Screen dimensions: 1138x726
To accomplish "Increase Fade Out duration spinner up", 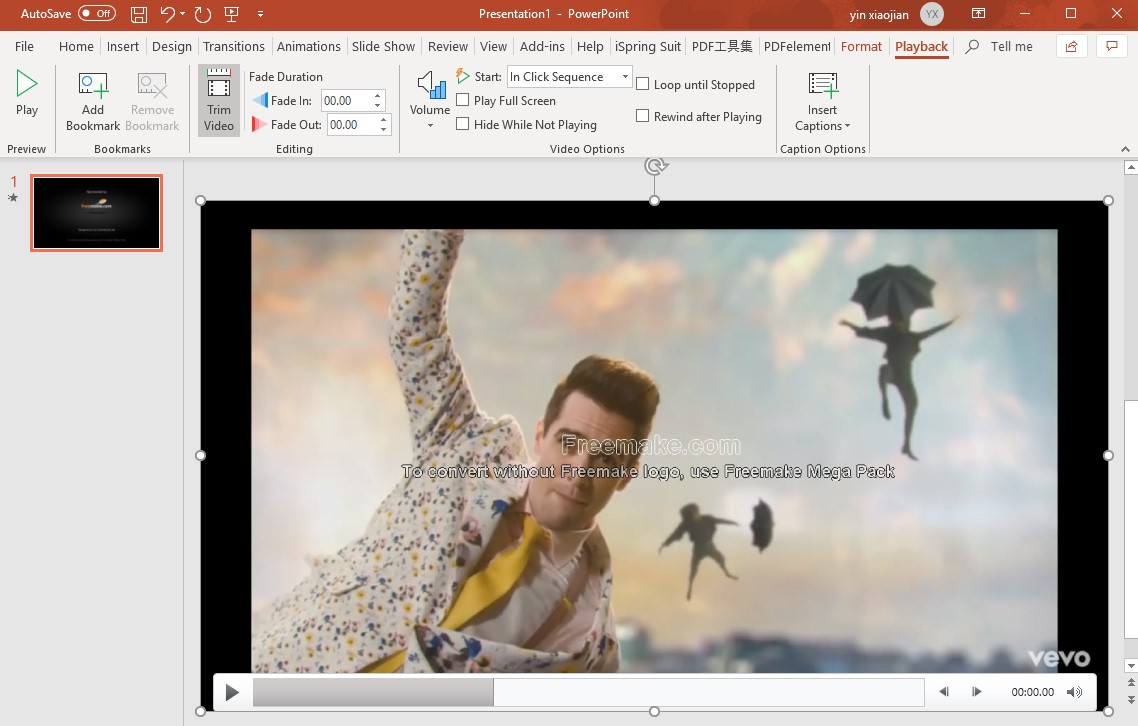I will 383,119.
